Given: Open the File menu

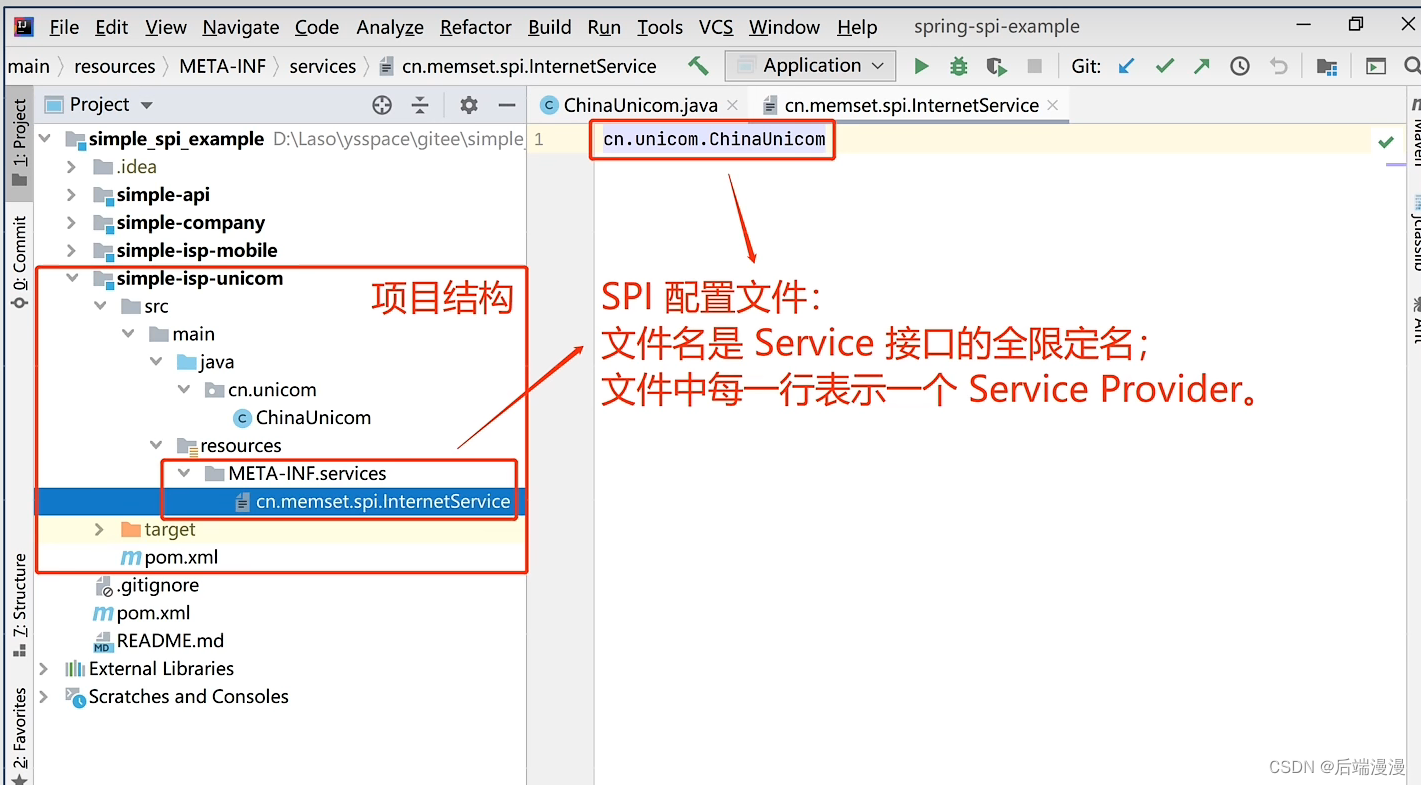Looking at the screenshot, I should 64,27.
